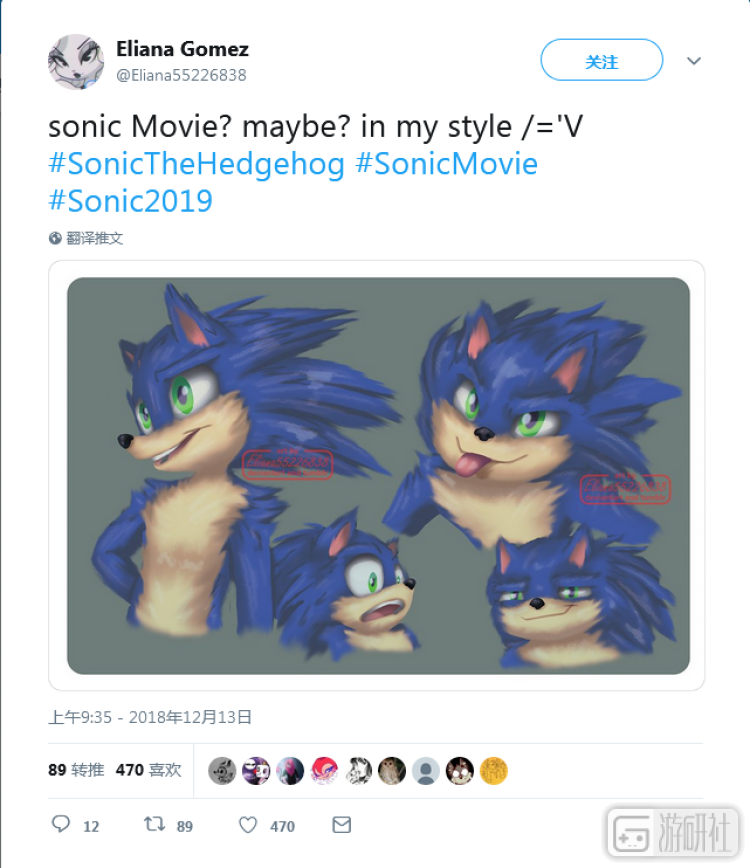View the 89 转推 retweets list
The height and width of the screenshot is (868, 750).
[x=76, y=770]
